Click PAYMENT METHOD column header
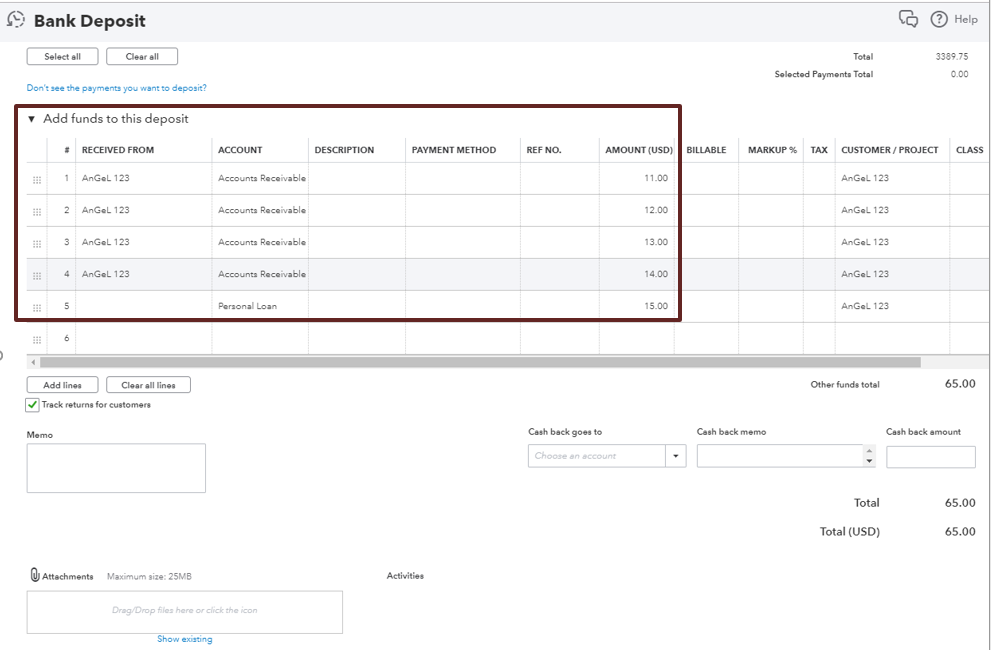Image resolution: width=991 pixels, height=650 pixels. click(454, 150)
